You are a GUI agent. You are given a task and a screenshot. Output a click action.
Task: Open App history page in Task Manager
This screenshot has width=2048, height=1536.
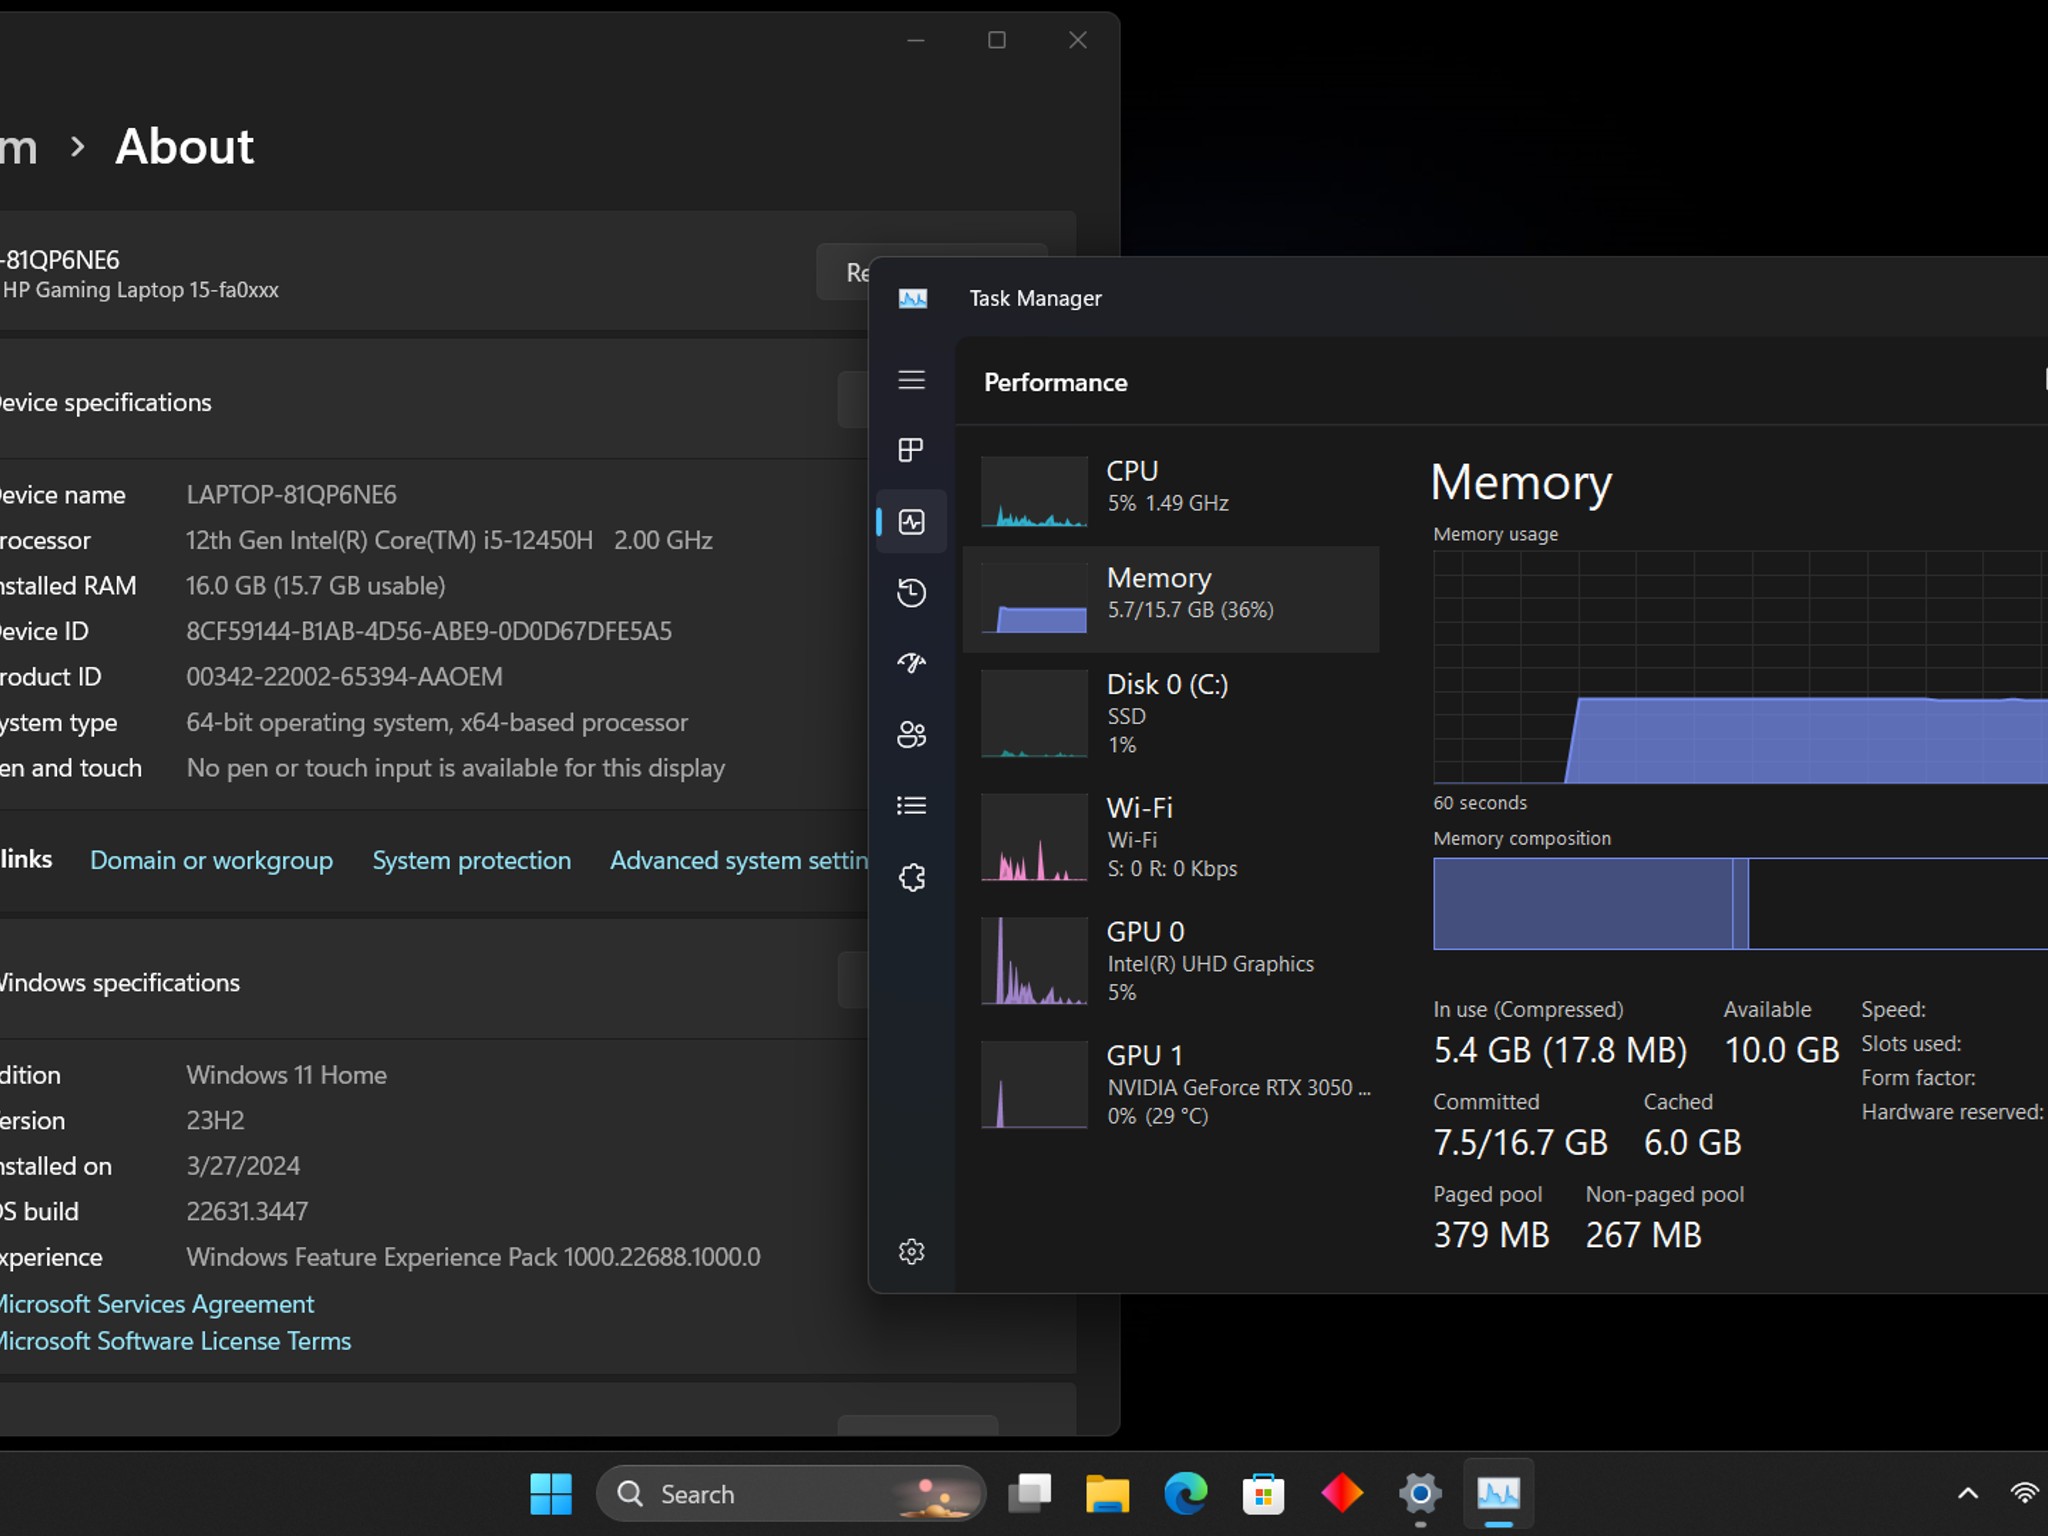911,593
